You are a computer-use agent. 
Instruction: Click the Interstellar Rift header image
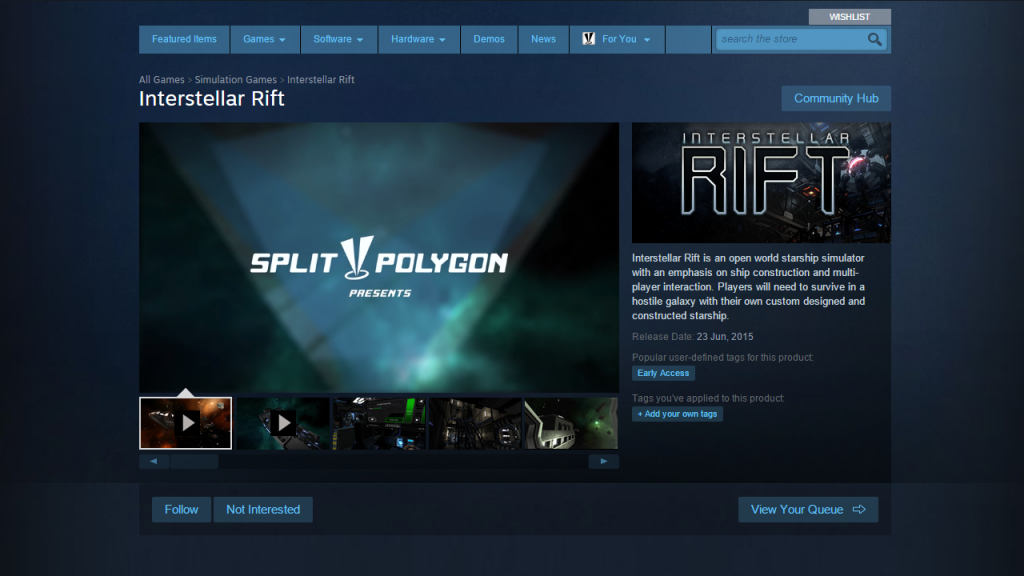pos(761,183)
